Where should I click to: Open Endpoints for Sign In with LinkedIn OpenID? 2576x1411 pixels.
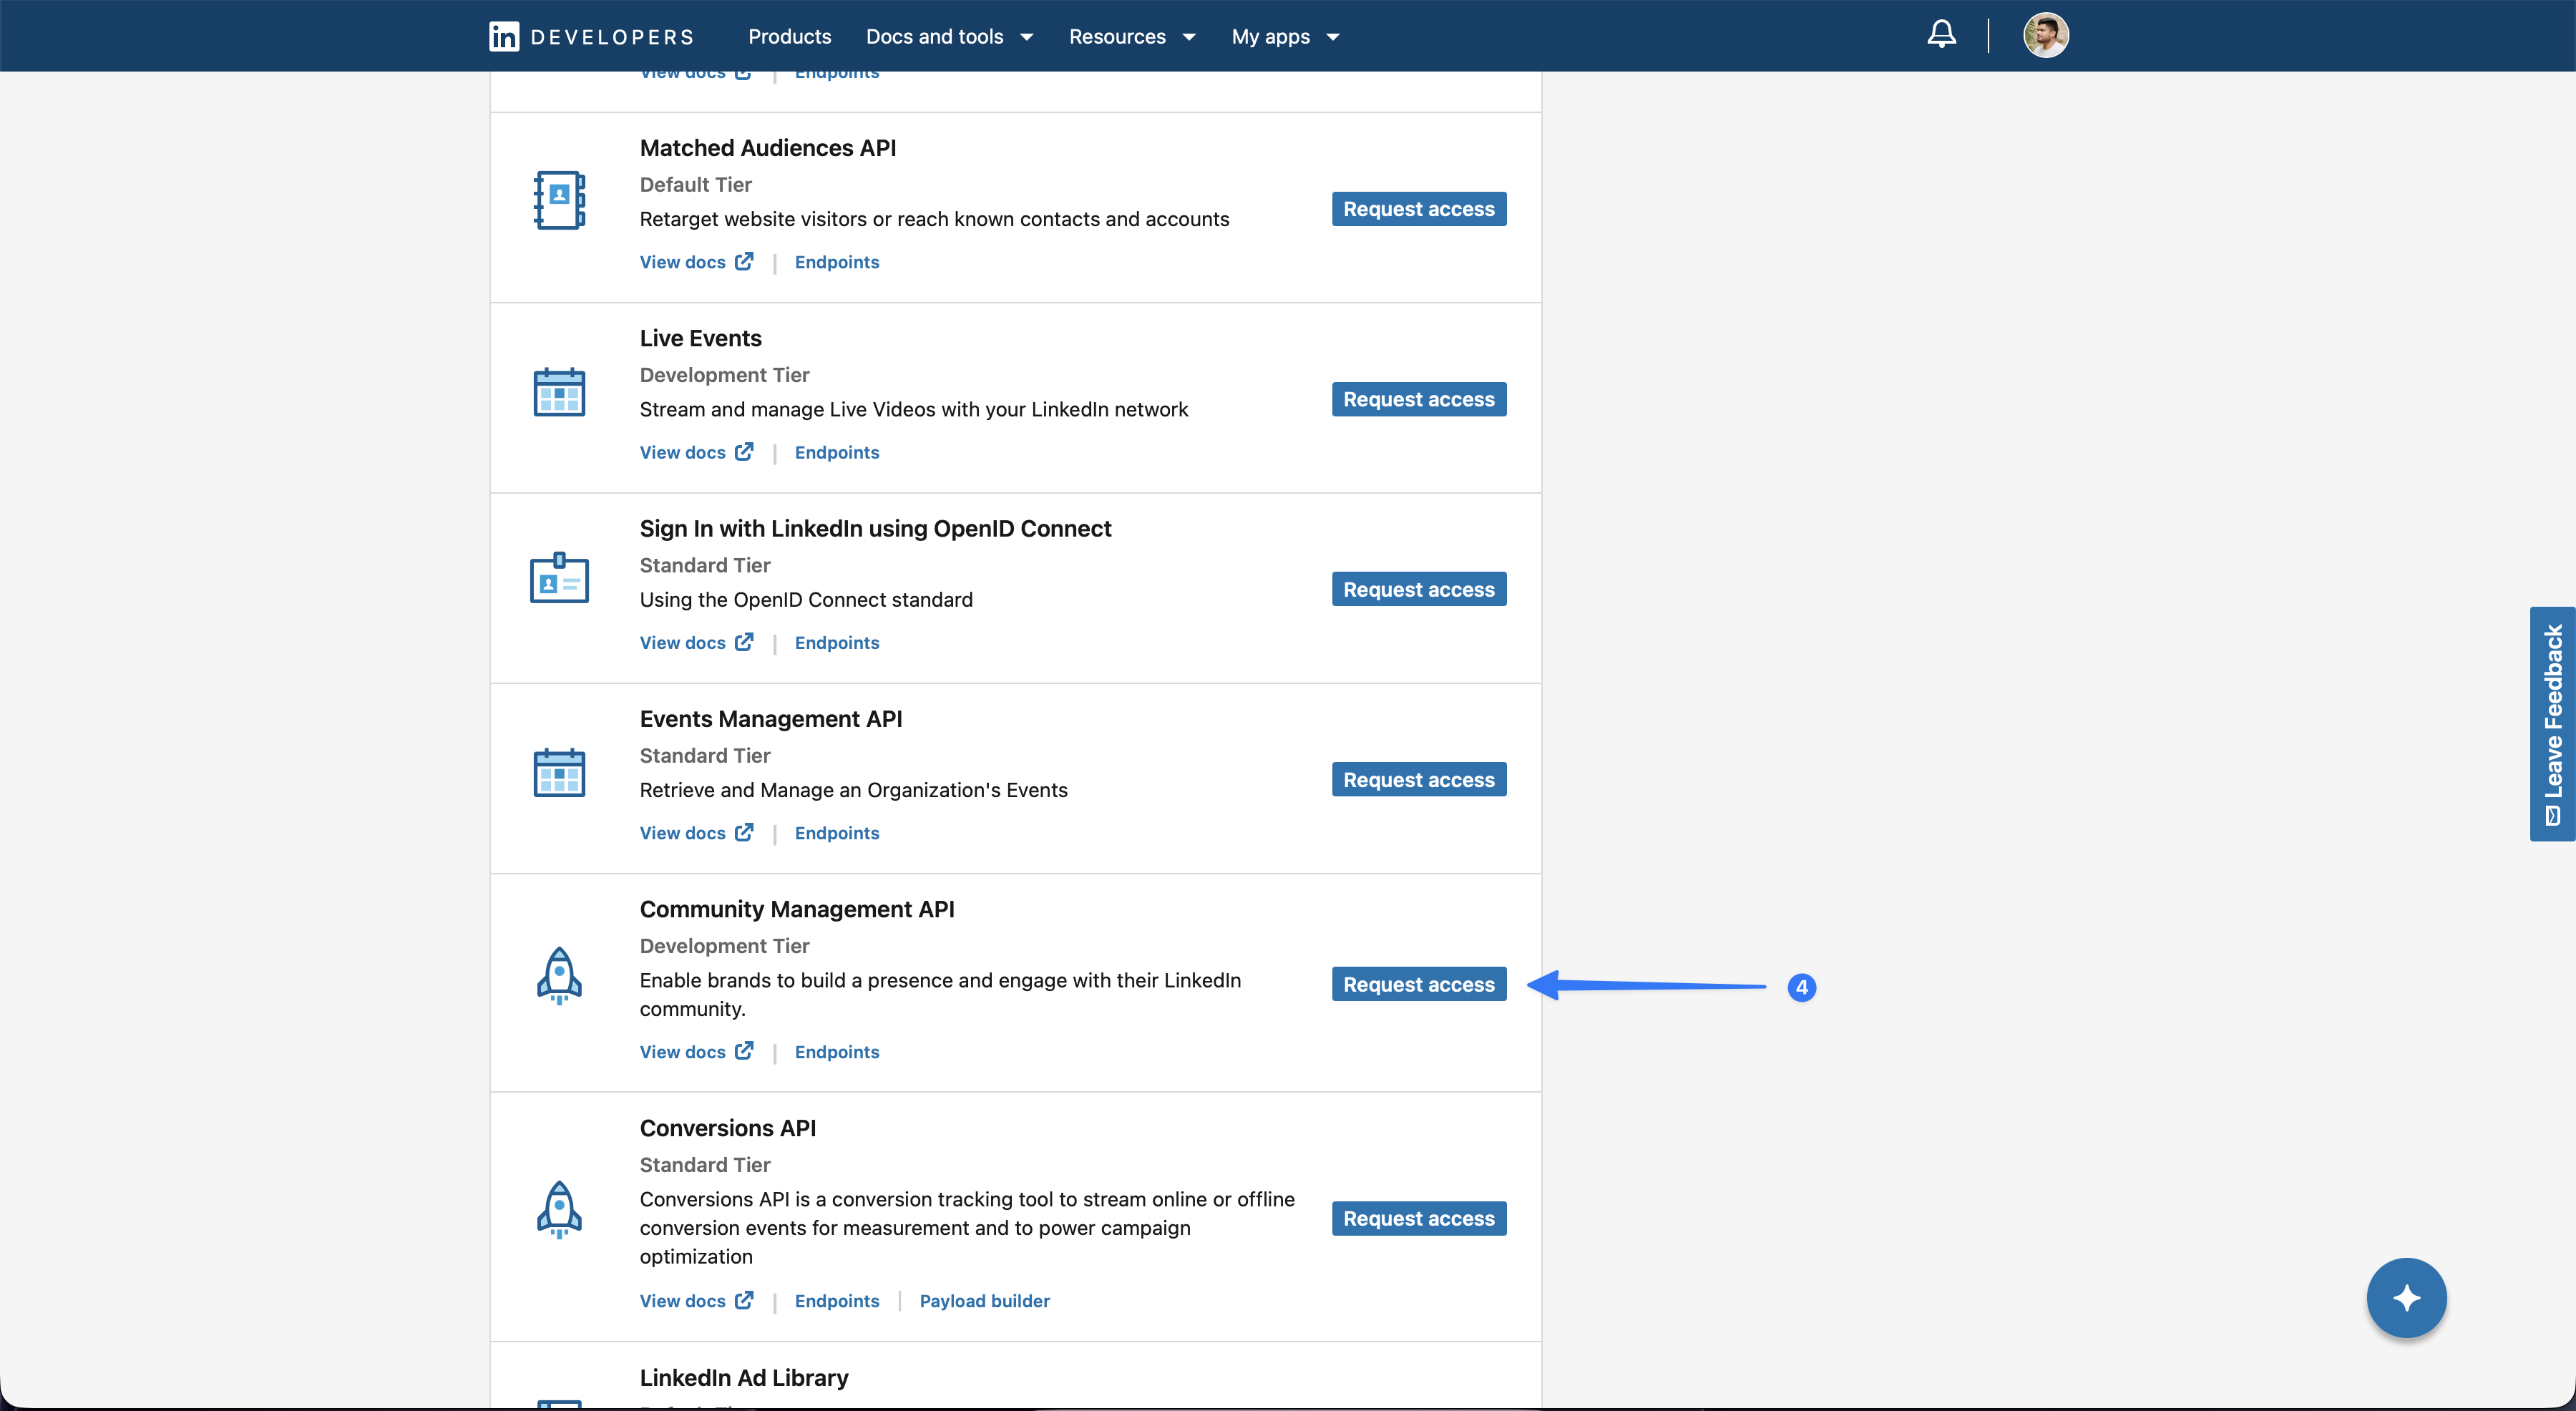pyautogui.click(x=837, y=643)
